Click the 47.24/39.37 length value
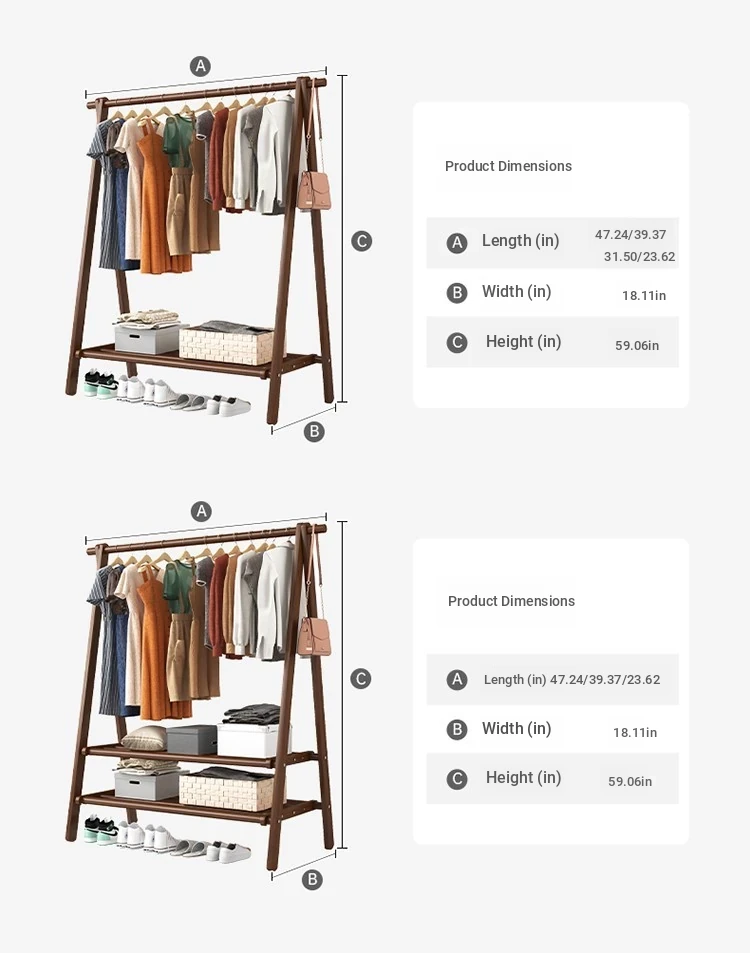 630,235
